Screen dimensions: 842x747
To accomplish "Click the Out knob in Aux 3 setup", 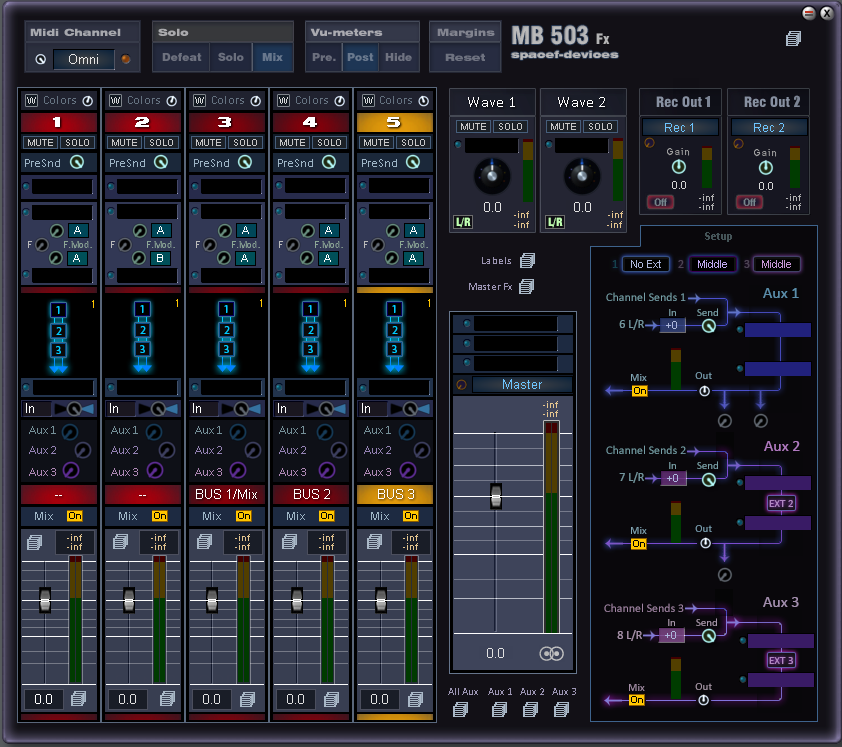I will (x=703, y=700).
